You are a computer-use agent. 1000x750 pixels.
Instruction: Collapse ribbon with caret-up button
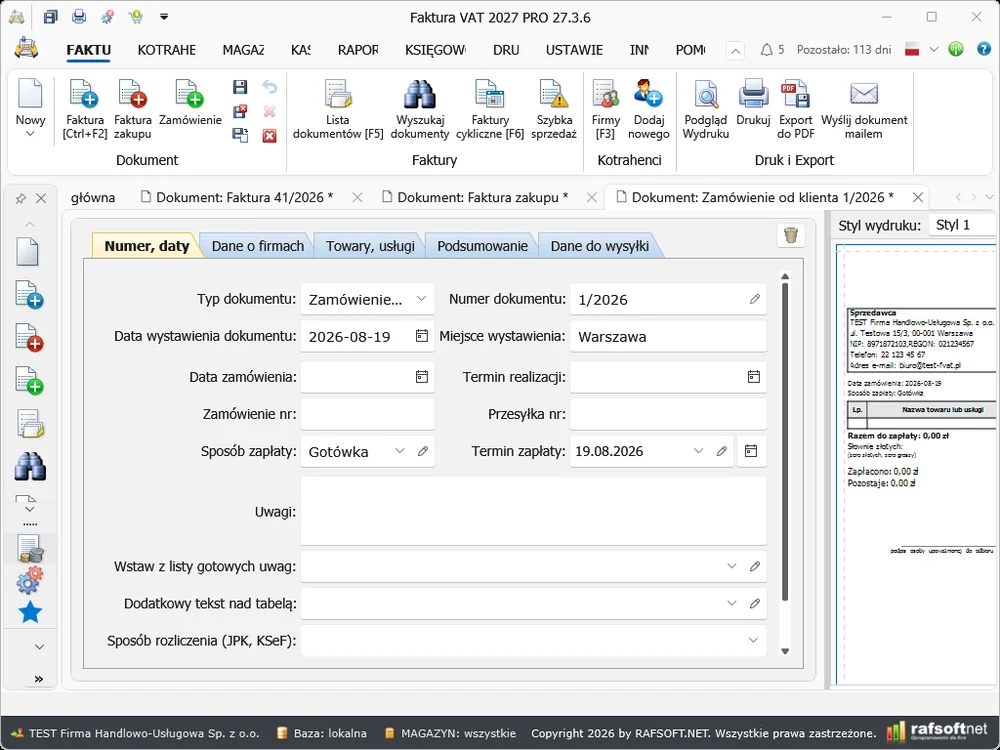735,50
